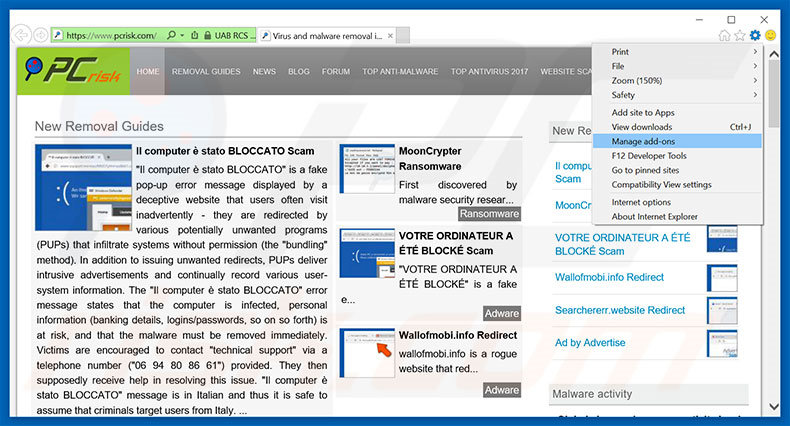Open Compatibility View settings
790x426 pixels.
coord(677,184)
